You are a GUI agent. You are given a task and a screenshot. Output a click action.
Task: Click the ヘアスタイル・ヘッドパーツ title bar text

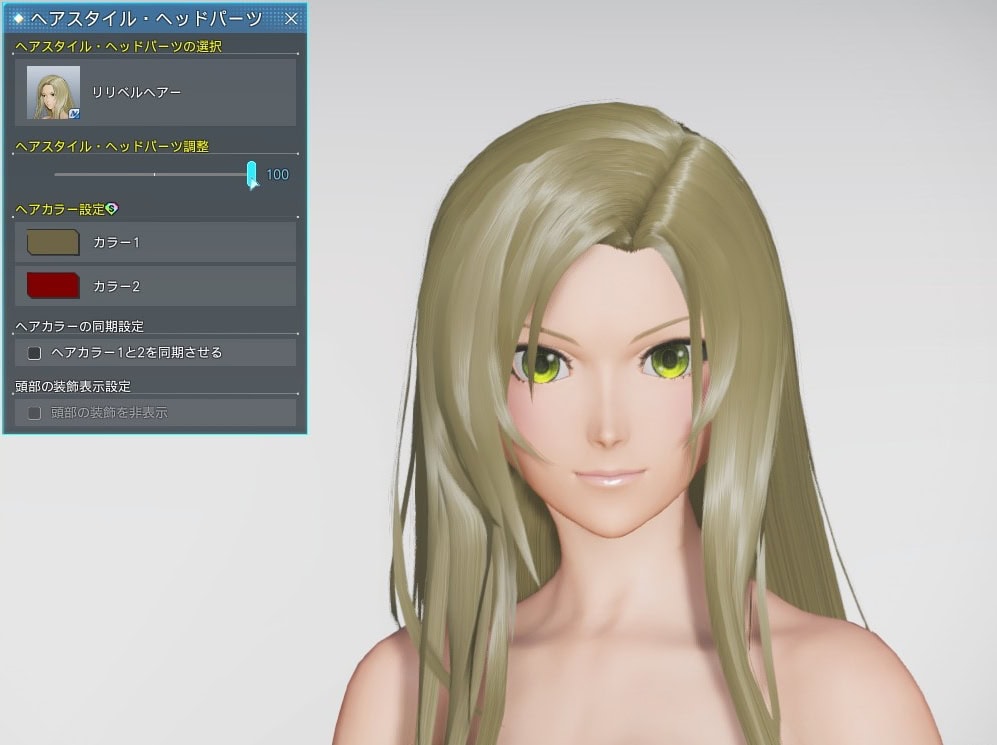point(146,19)
